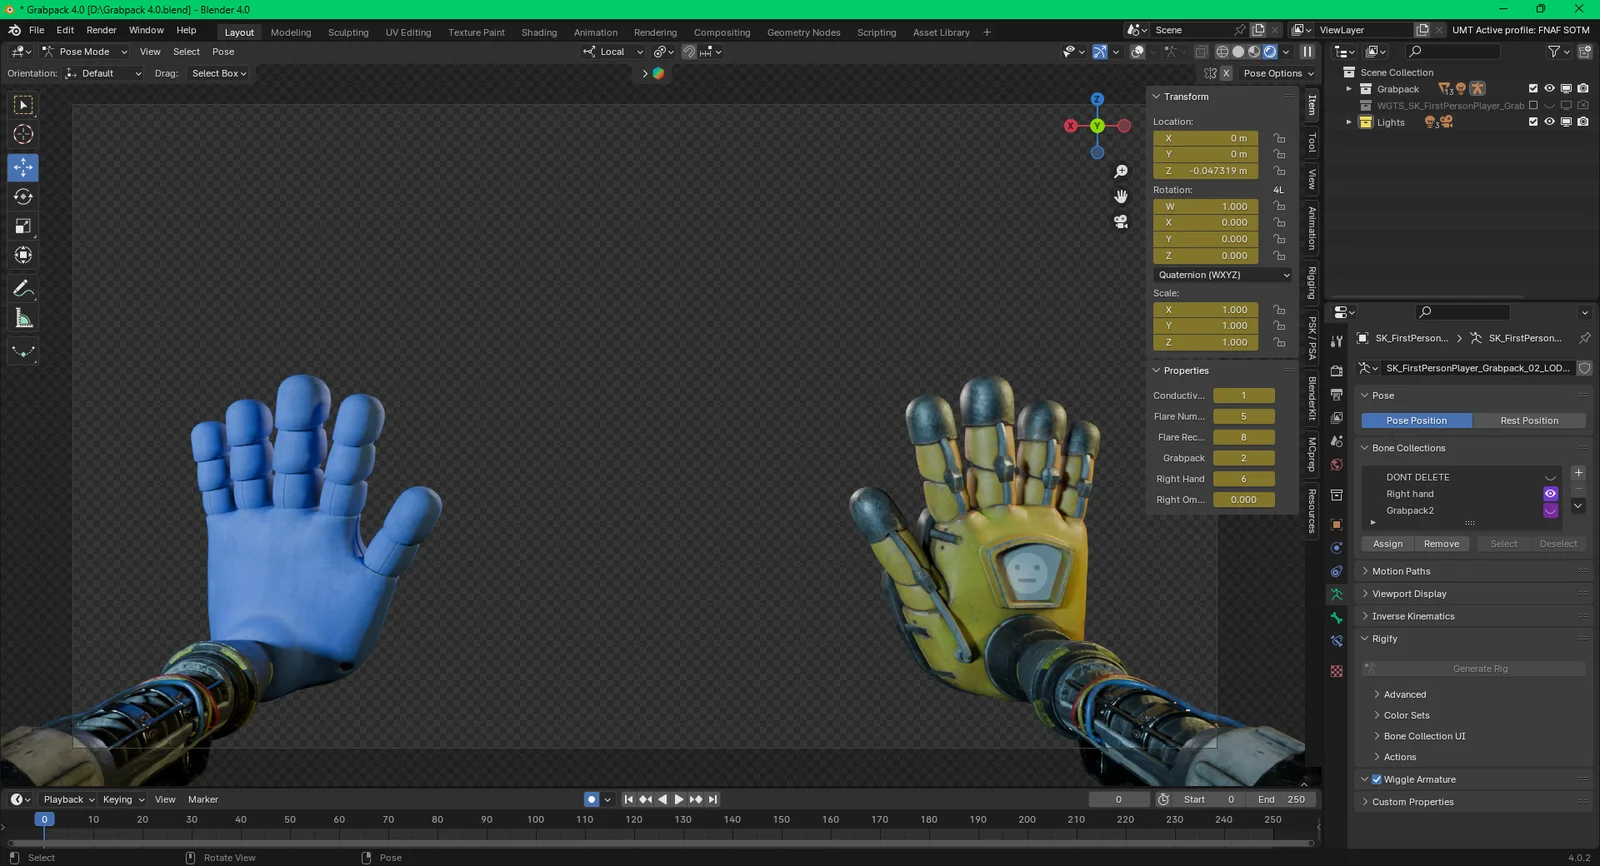Toggle camera view icon
This screenshot has height=866, width=1600.
[1121, 222]
